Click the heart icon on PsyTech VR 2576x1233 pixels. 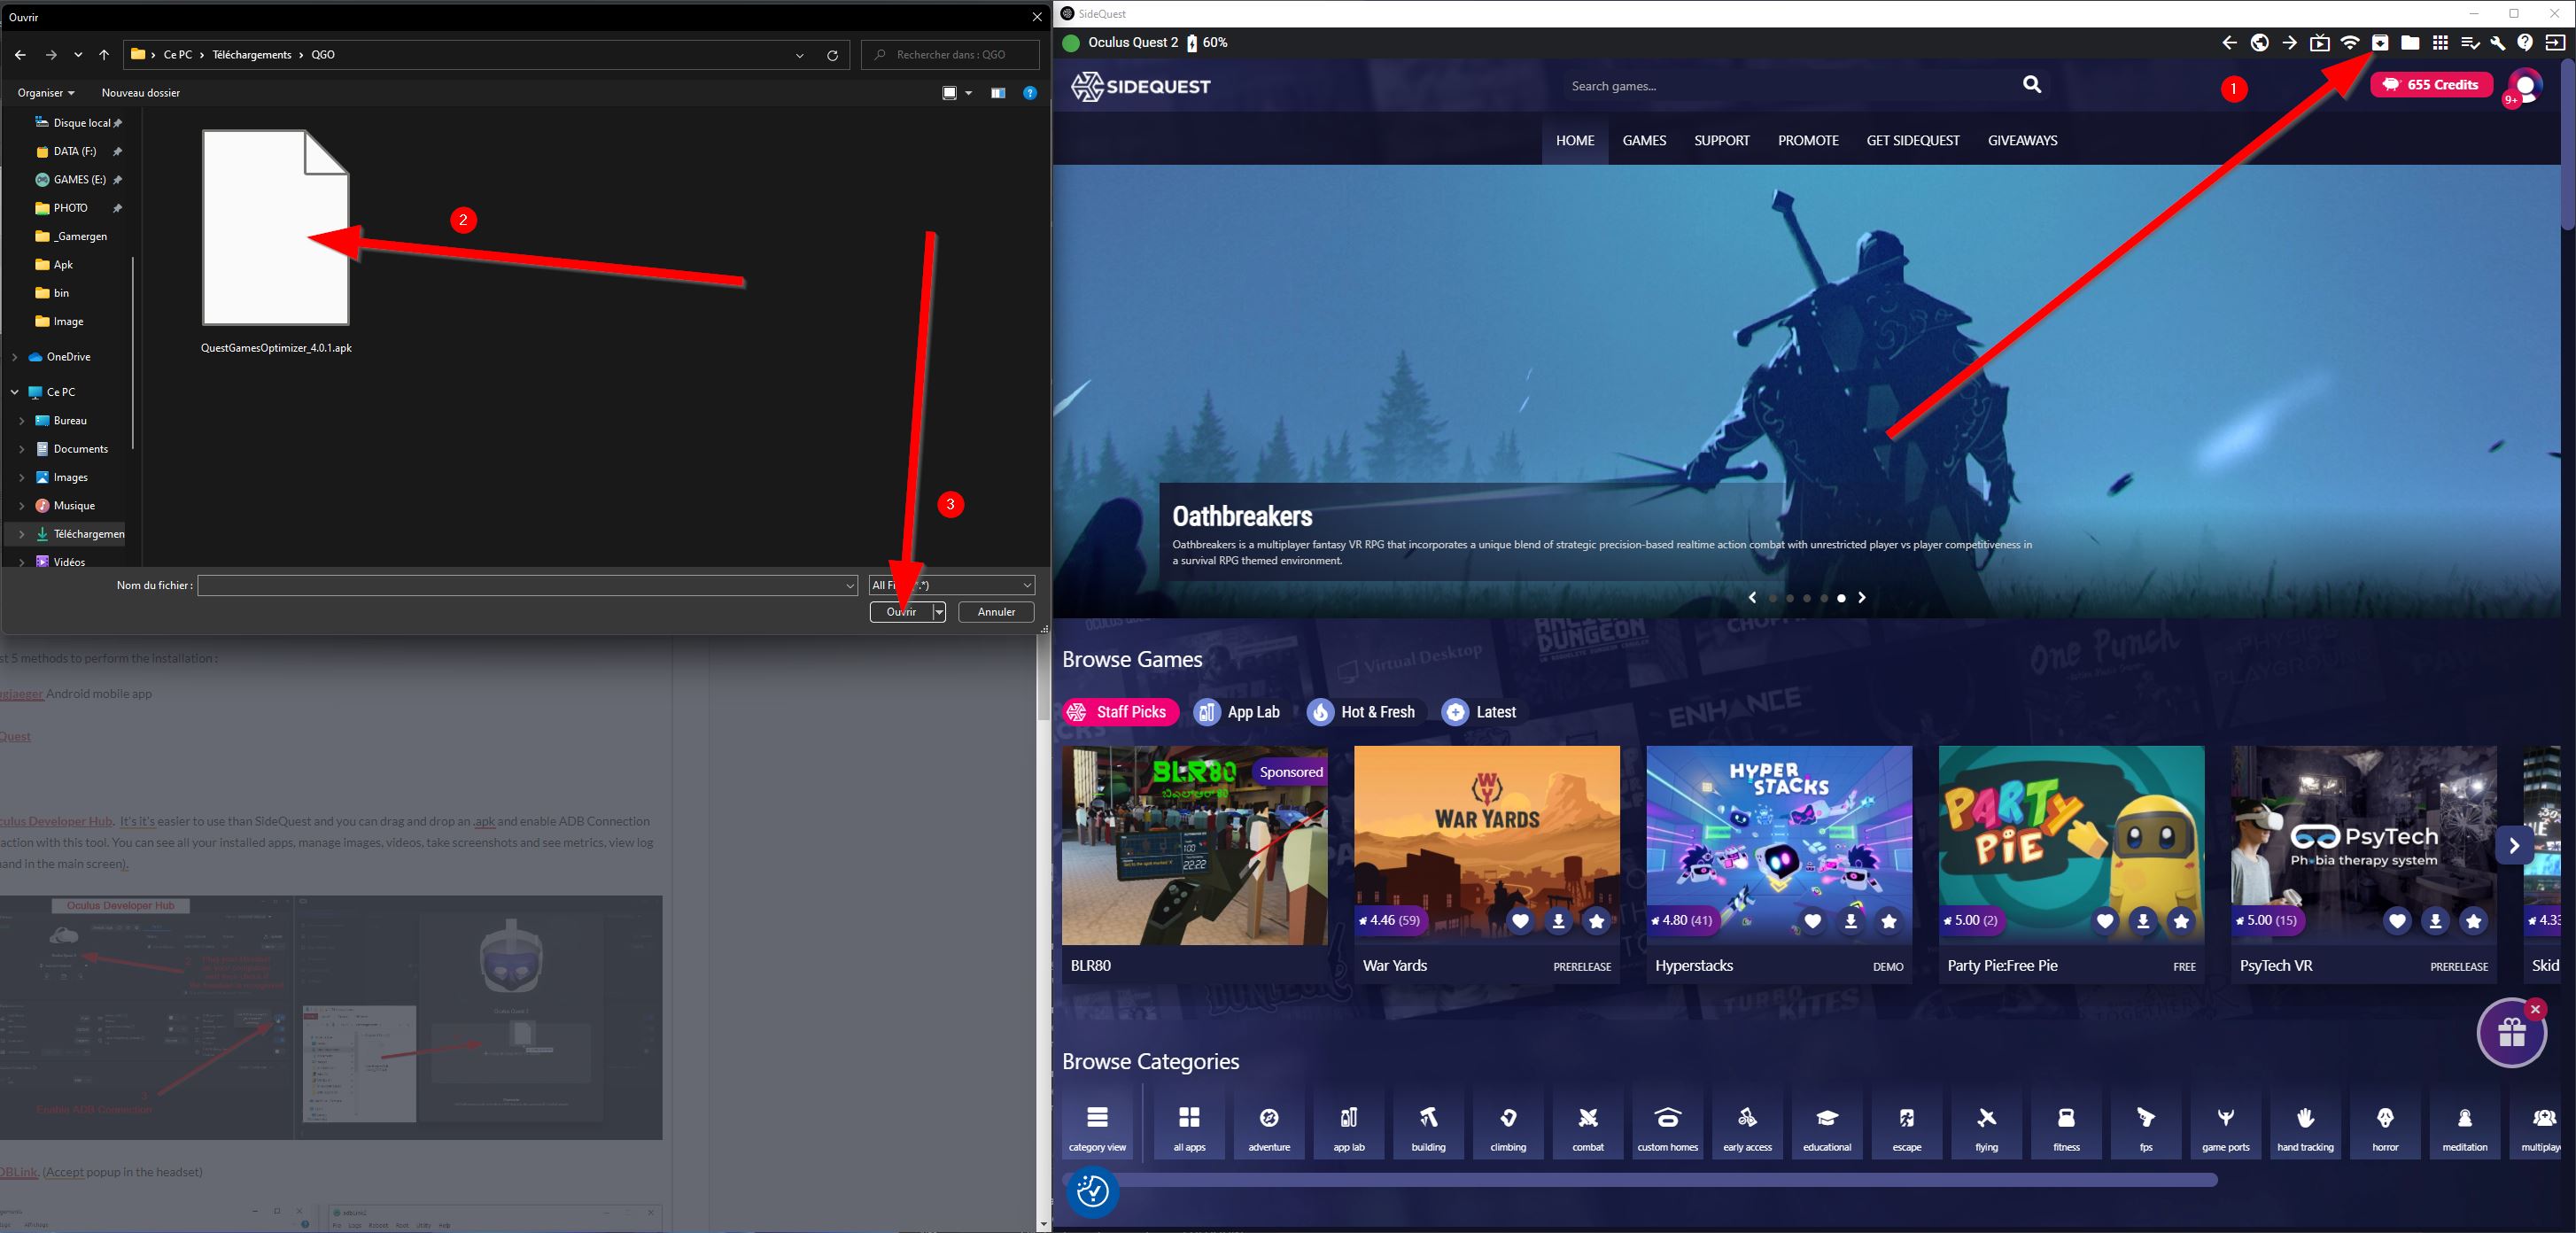pos(2397,921)
